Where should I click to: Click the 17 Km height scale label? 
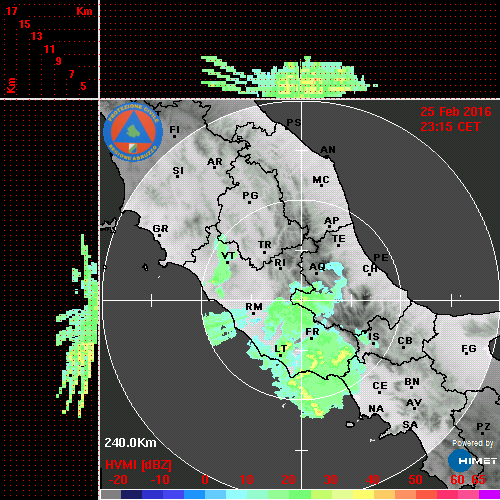[11, 11]
